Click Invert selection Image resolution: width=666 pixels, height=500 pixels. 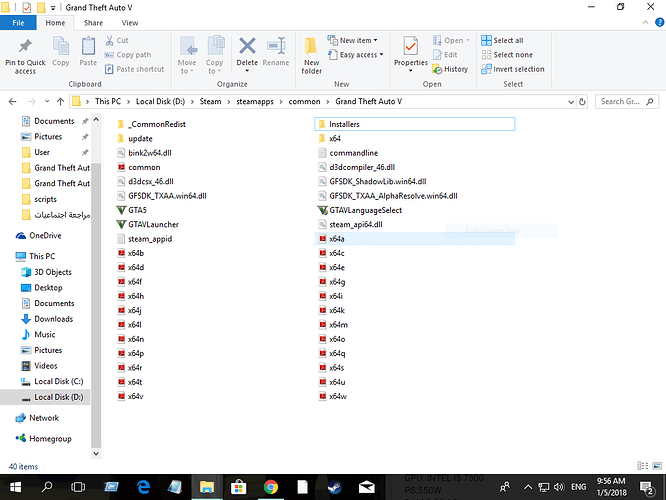tap(513, 69)
